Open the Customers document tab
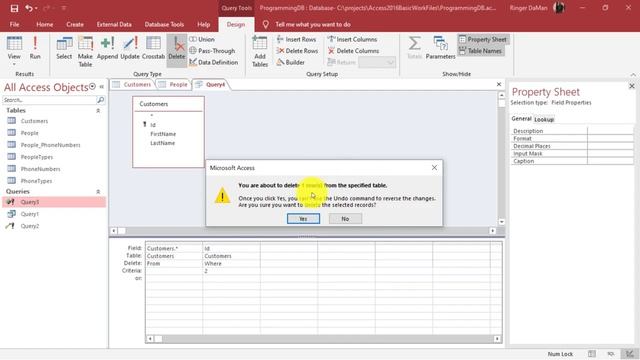 [x=132, y=84]
